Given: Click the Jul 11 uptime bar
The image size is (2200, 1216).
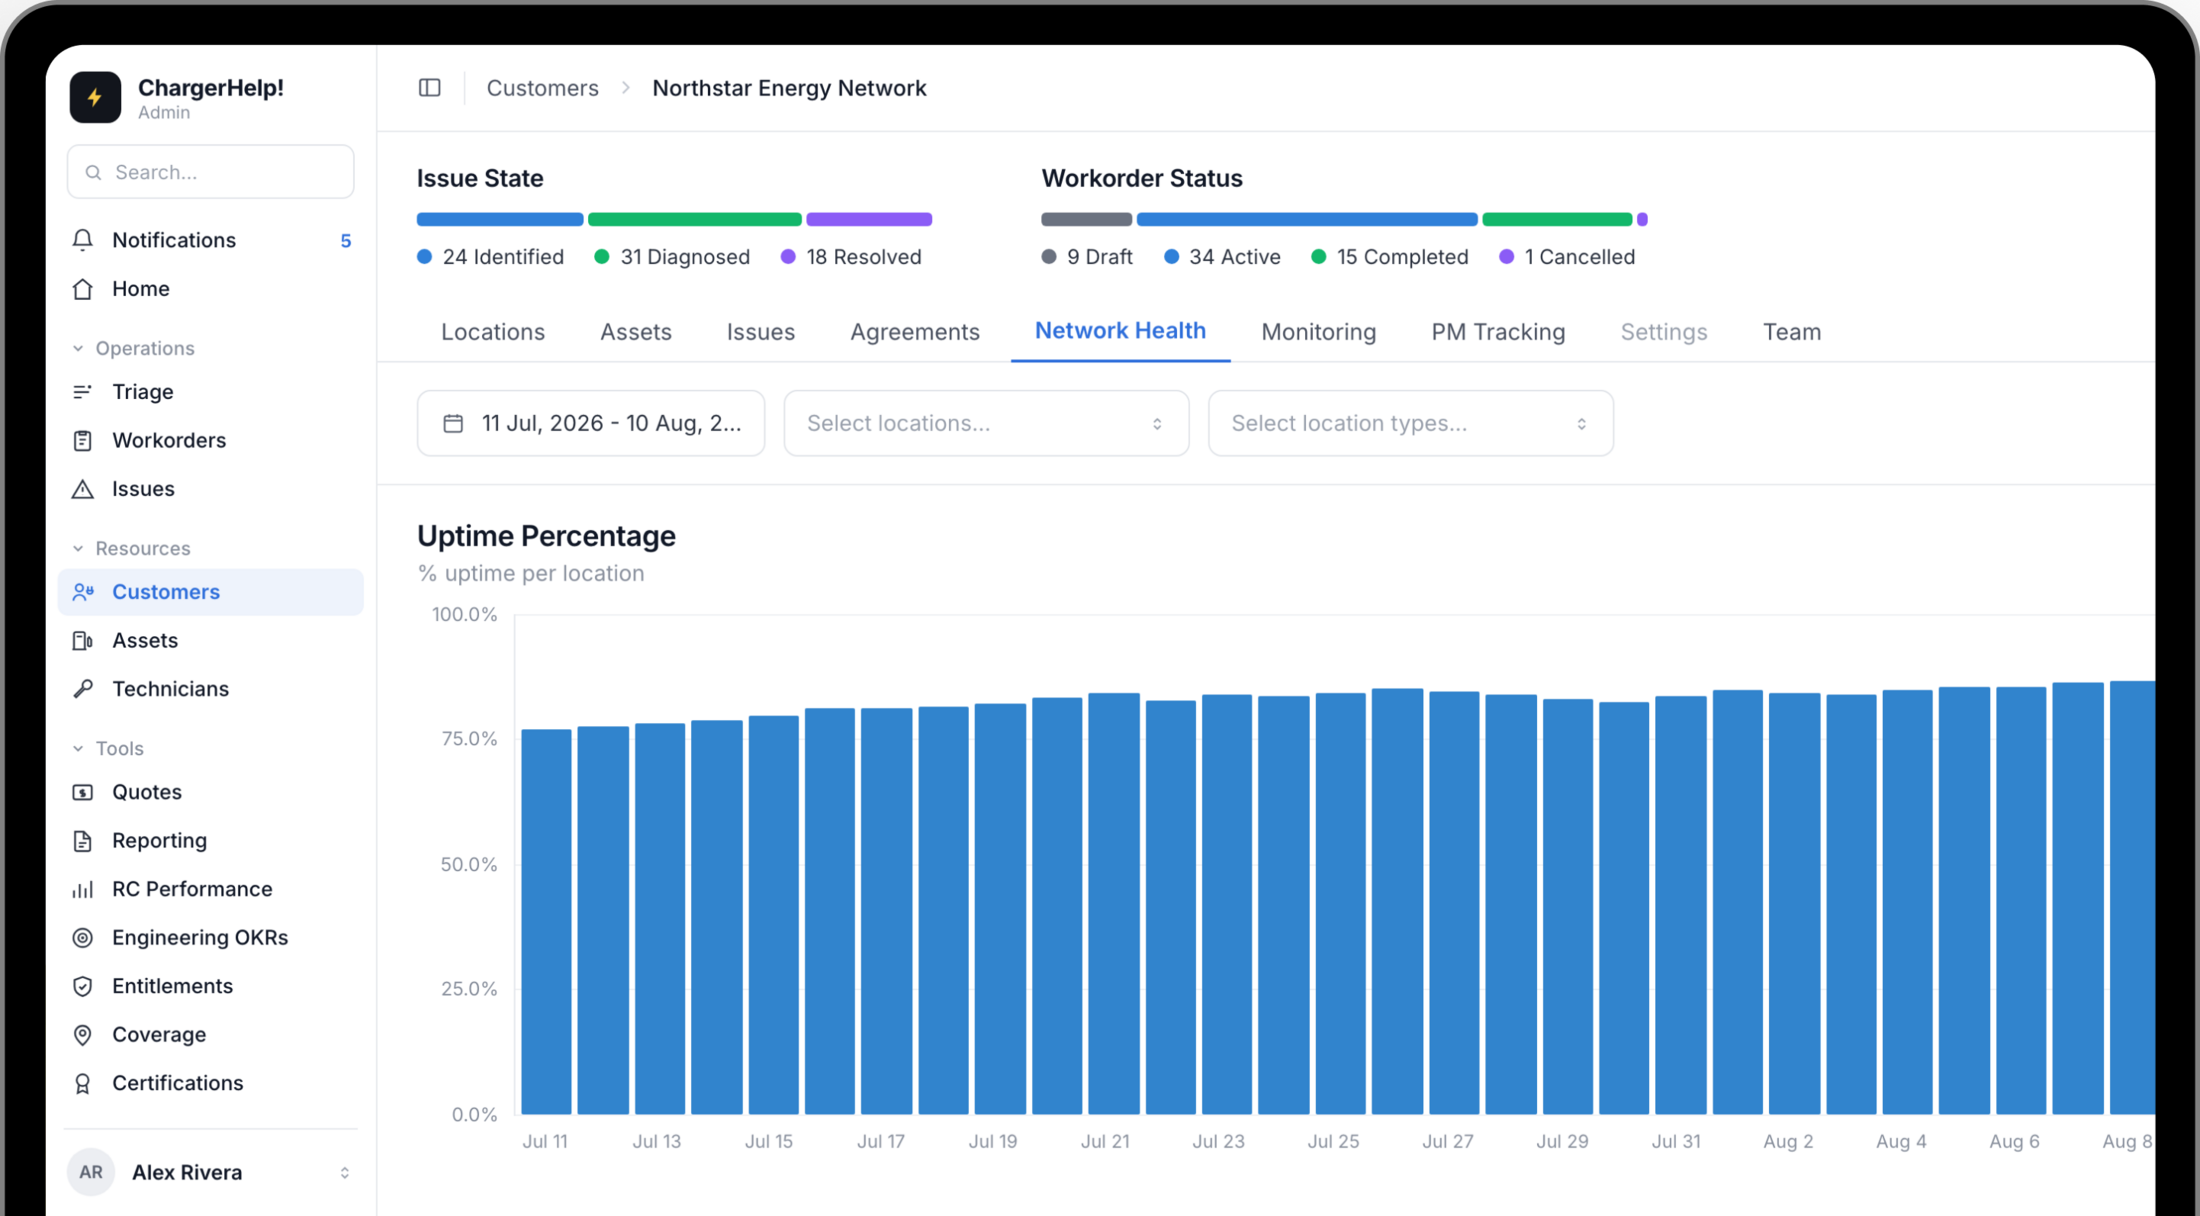Looking at the screenshot, I should click(546, 921).
